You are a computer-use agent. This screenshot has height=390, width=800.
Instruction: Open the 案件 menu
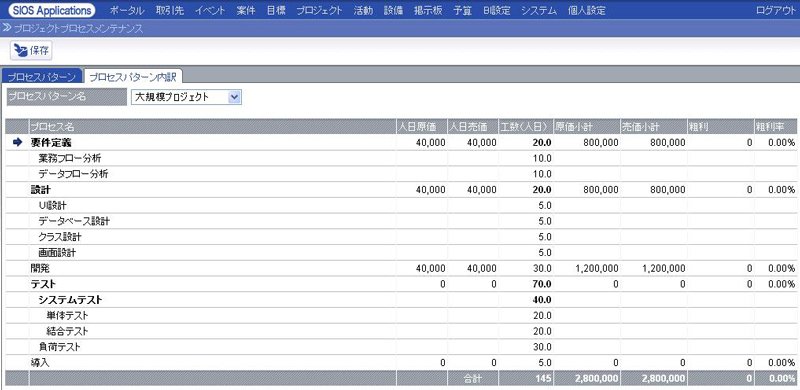[246, 11]
